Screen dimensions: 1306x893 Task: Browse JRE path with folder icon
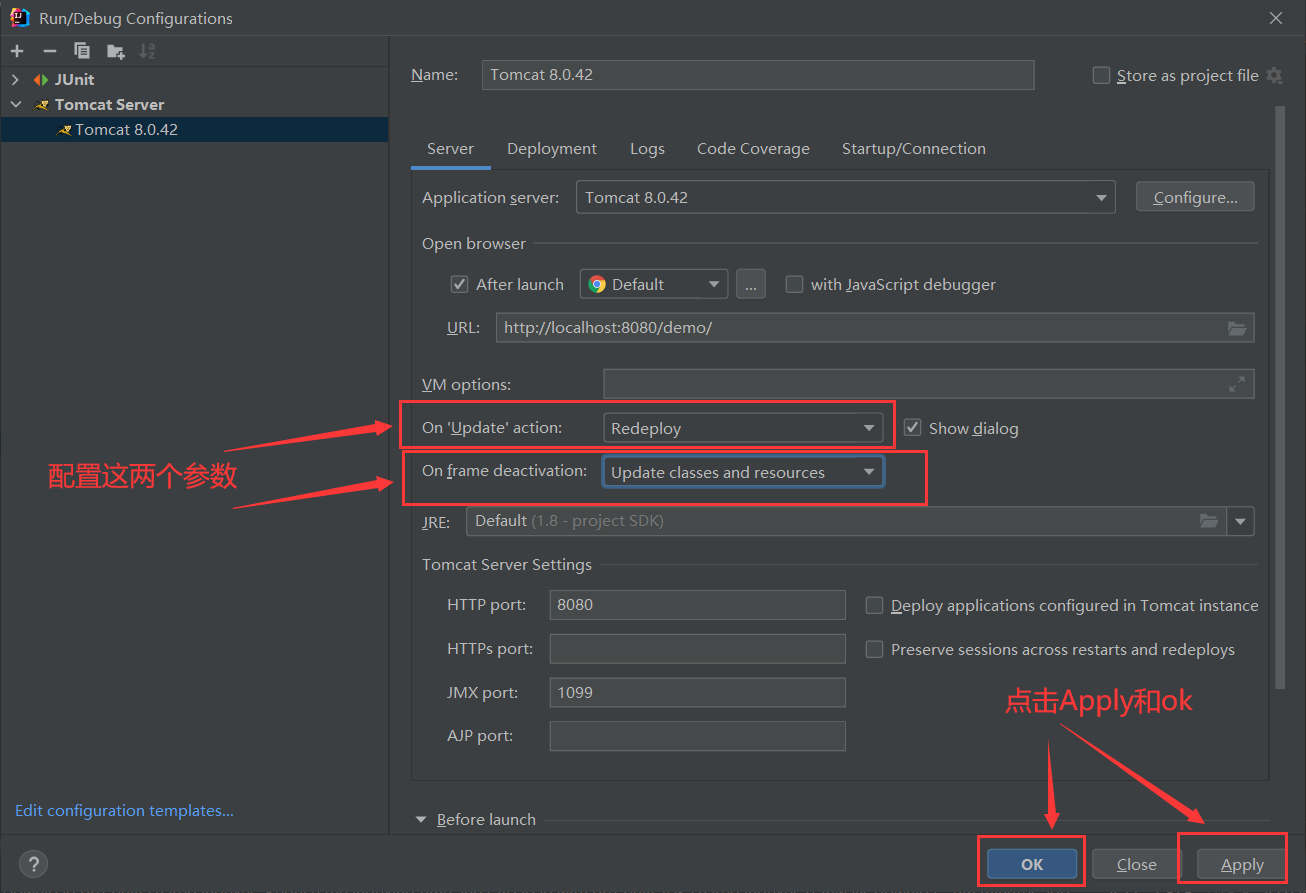(x=1209, y=521)
